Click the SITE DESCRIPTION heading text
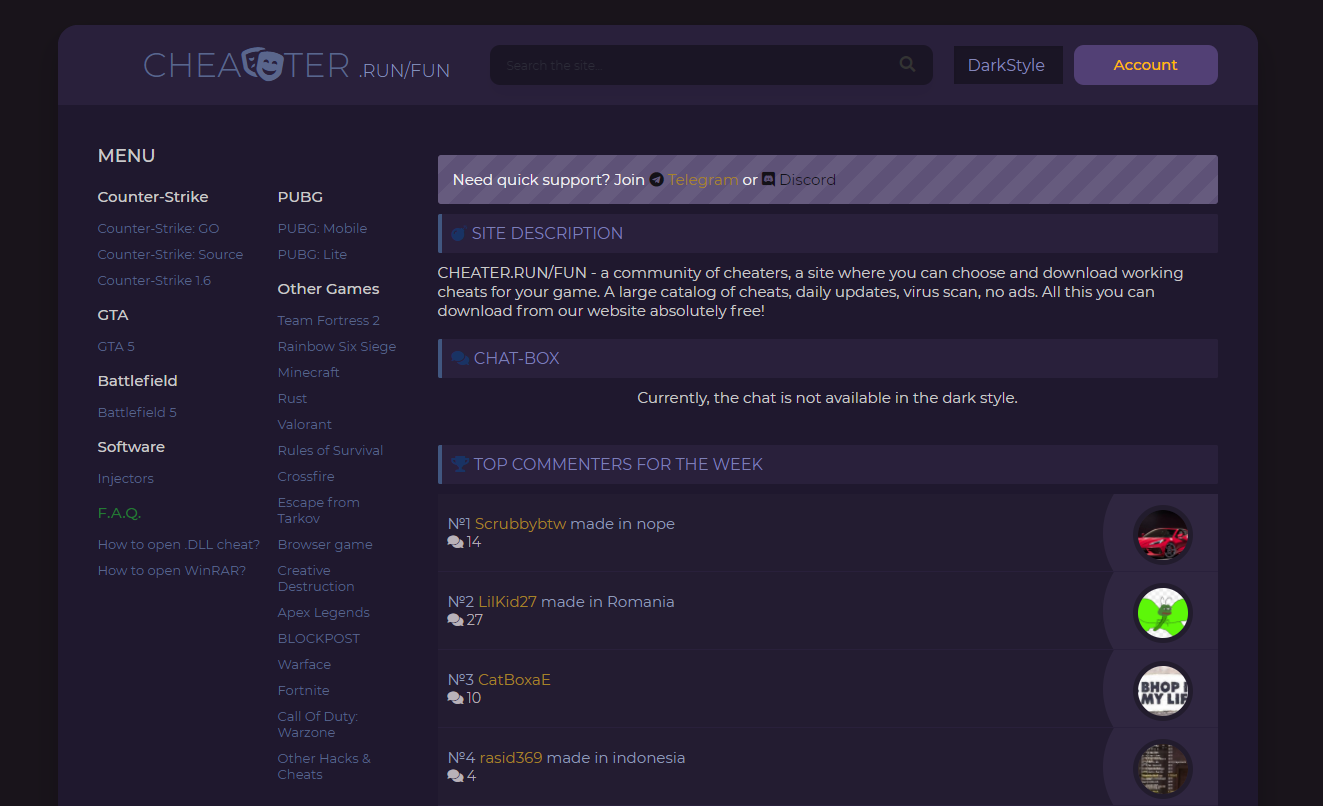The image size is (1323, 806). tap(547, 233)
